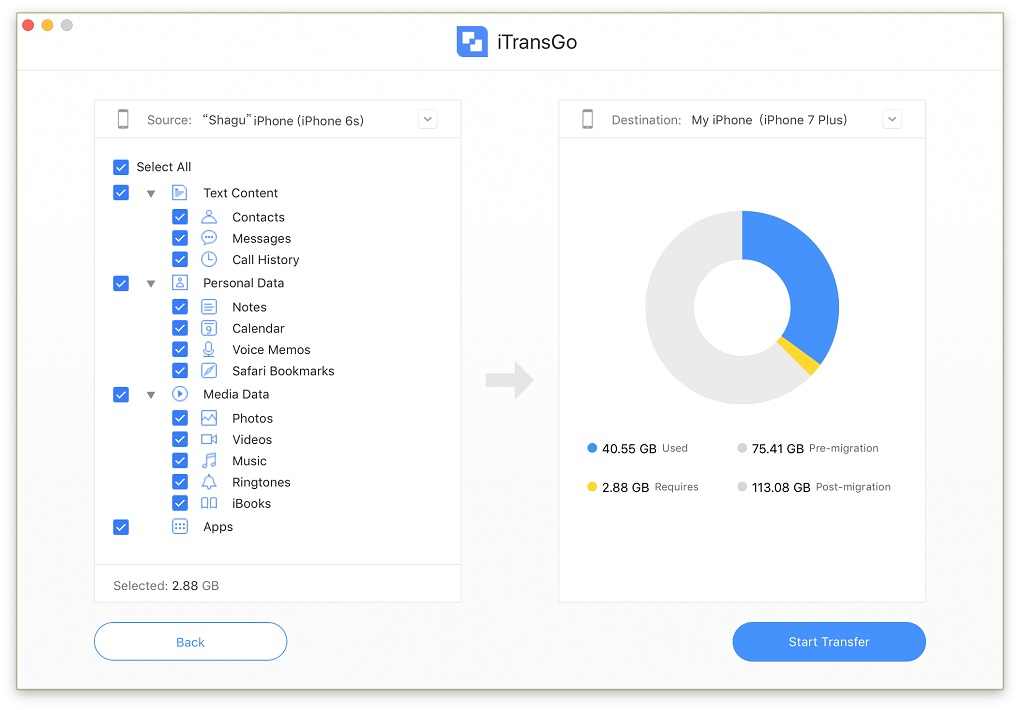The height and width of the screenshot is (710, 1020).
Task: Click the Photos picture icon
Action: [209, 418]
